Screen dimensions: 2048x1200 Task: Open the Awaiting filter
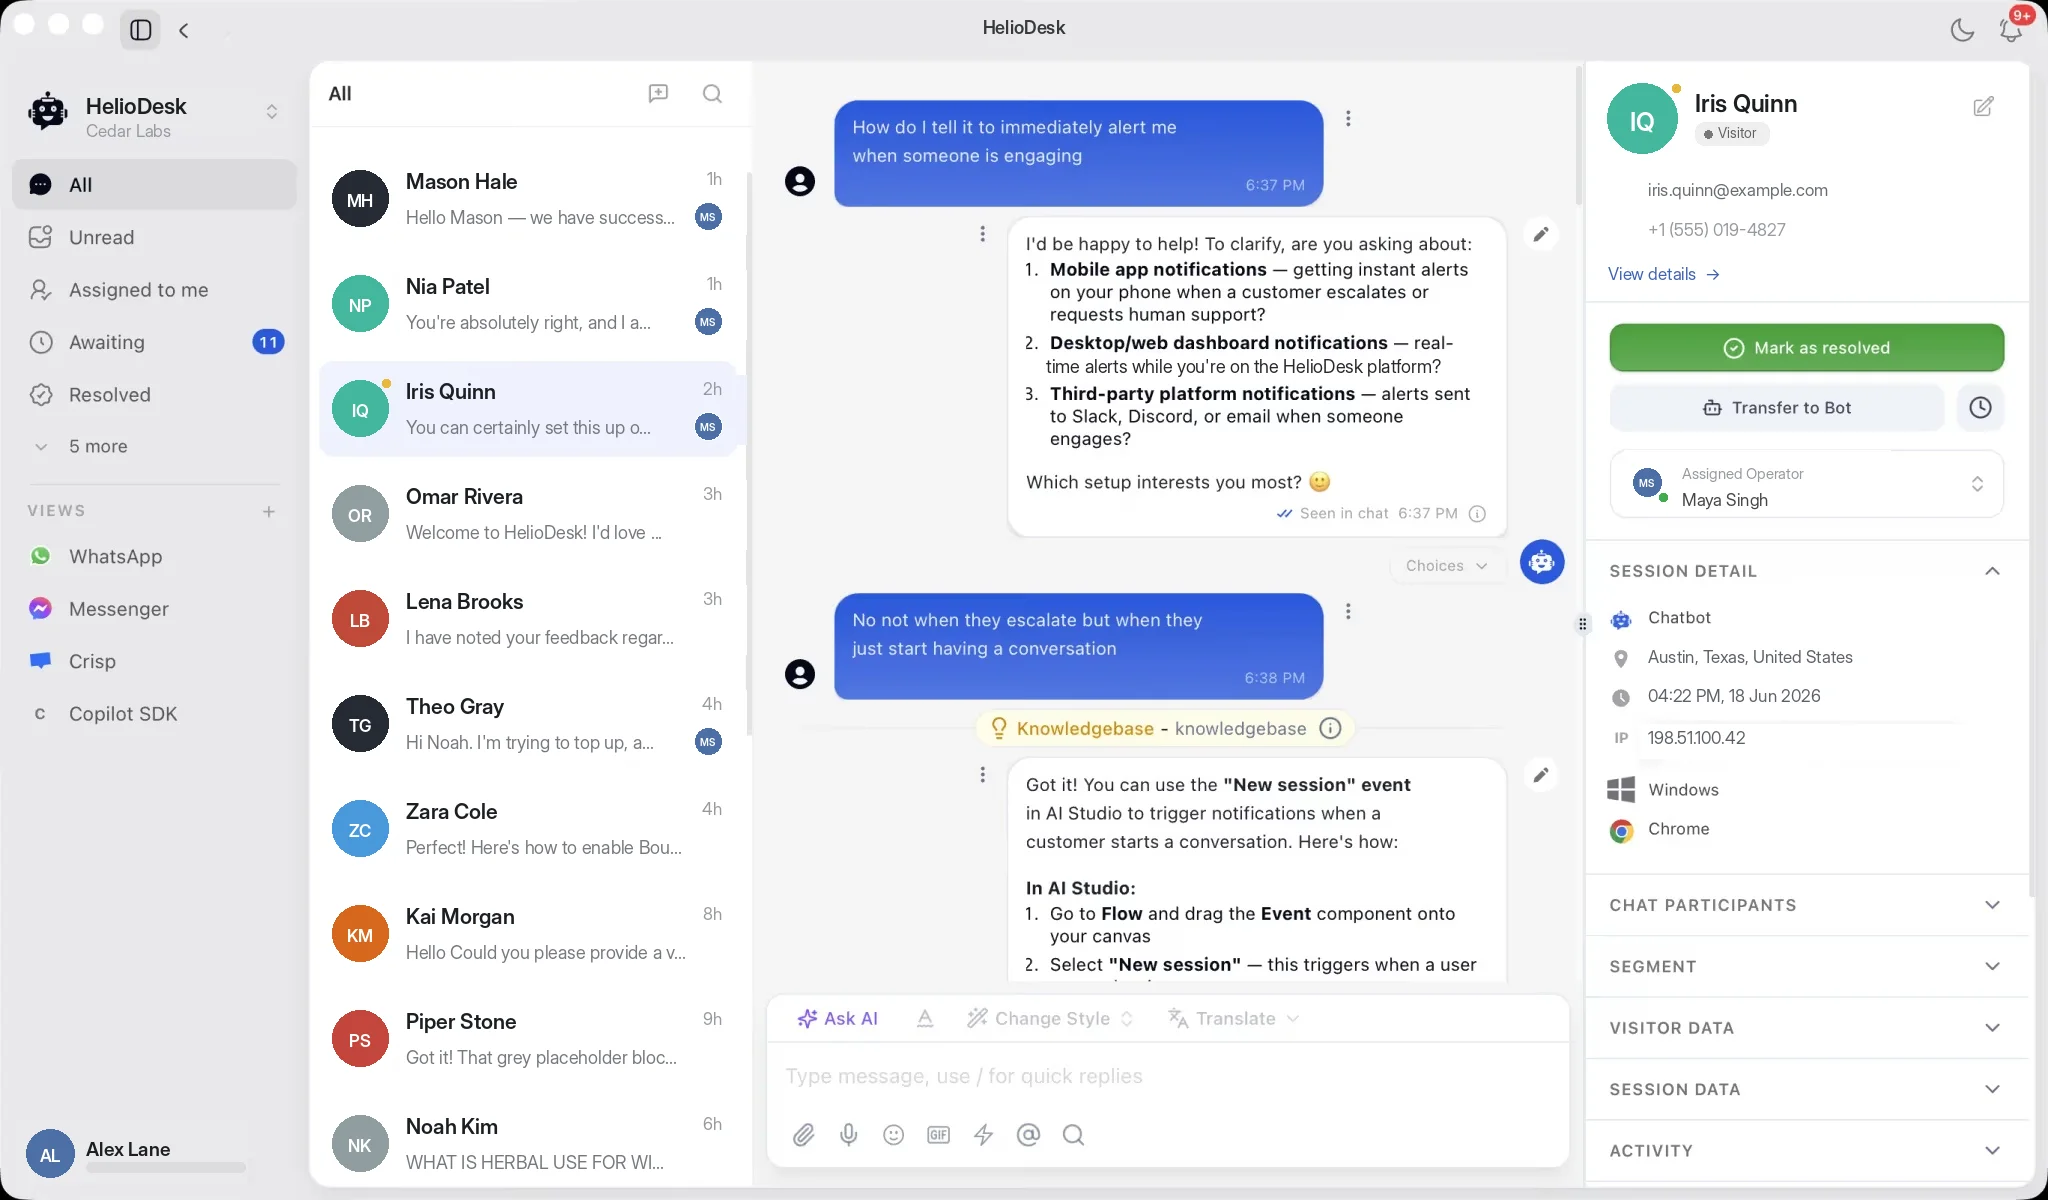click(154, 342)
